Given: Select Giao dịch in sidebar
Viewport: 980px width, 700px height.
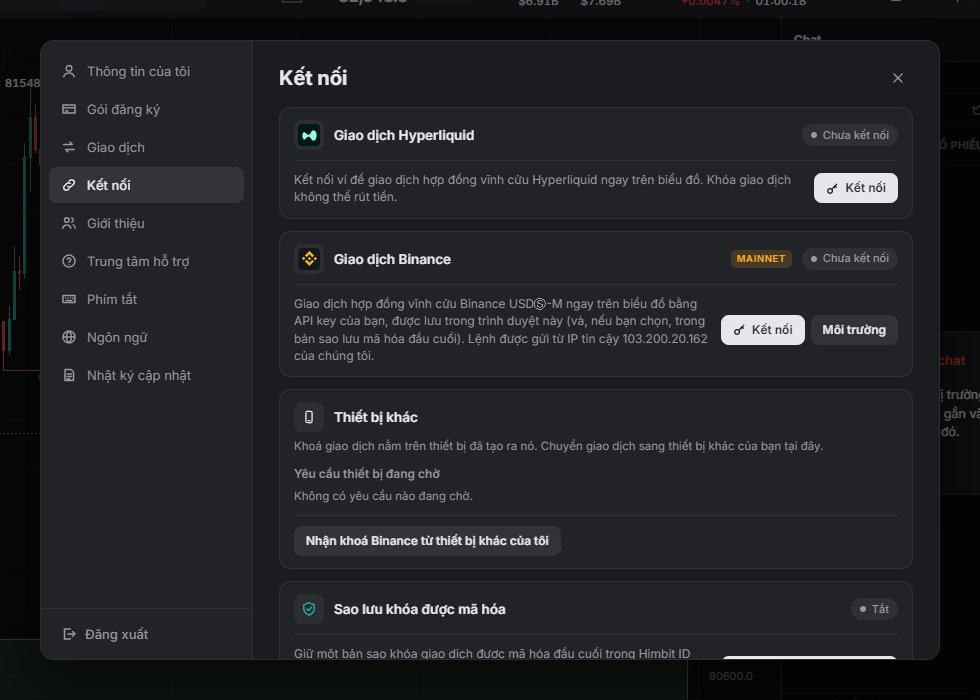Looking at the screenshot, I should [x=146, y=148].
